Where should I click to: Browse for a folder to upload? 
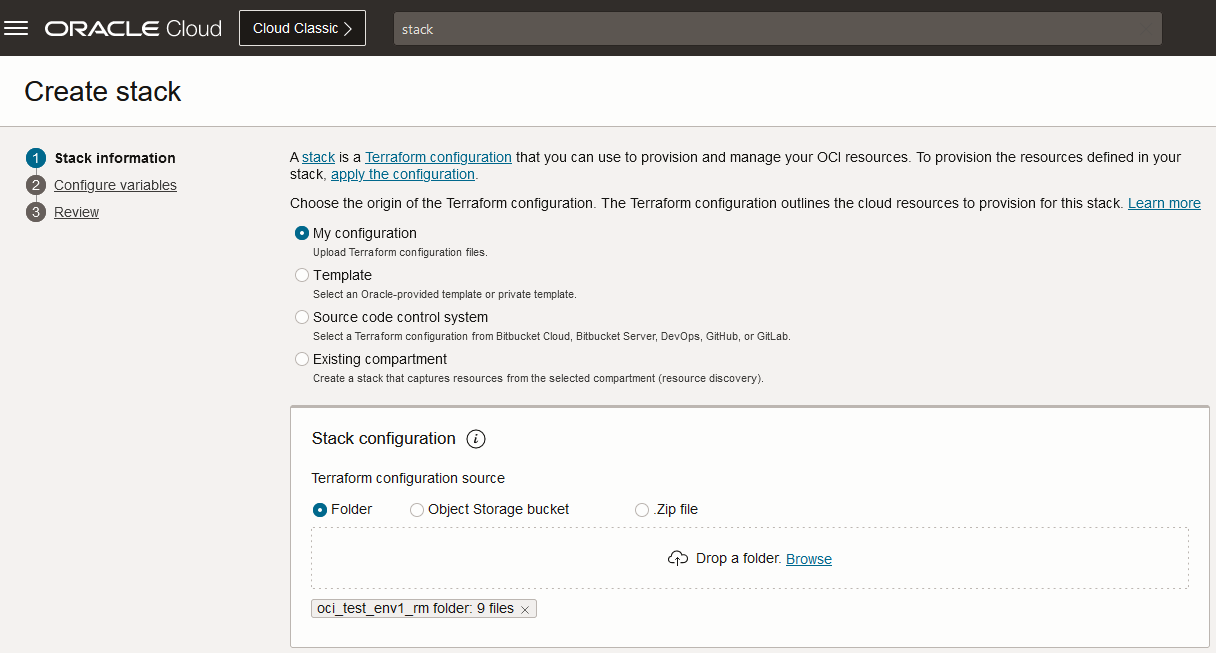pyautogui.click(x=809, y=559)
